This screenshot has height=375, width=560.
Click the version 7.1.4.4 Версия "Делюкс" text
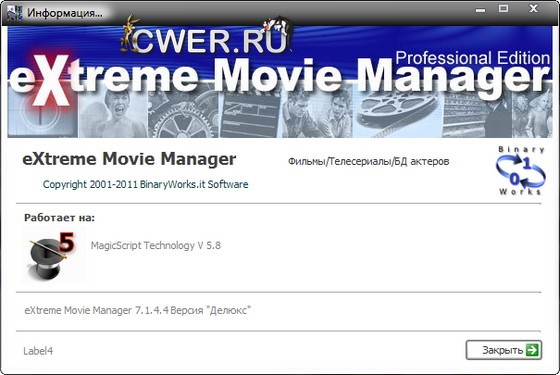pos(138,310)
